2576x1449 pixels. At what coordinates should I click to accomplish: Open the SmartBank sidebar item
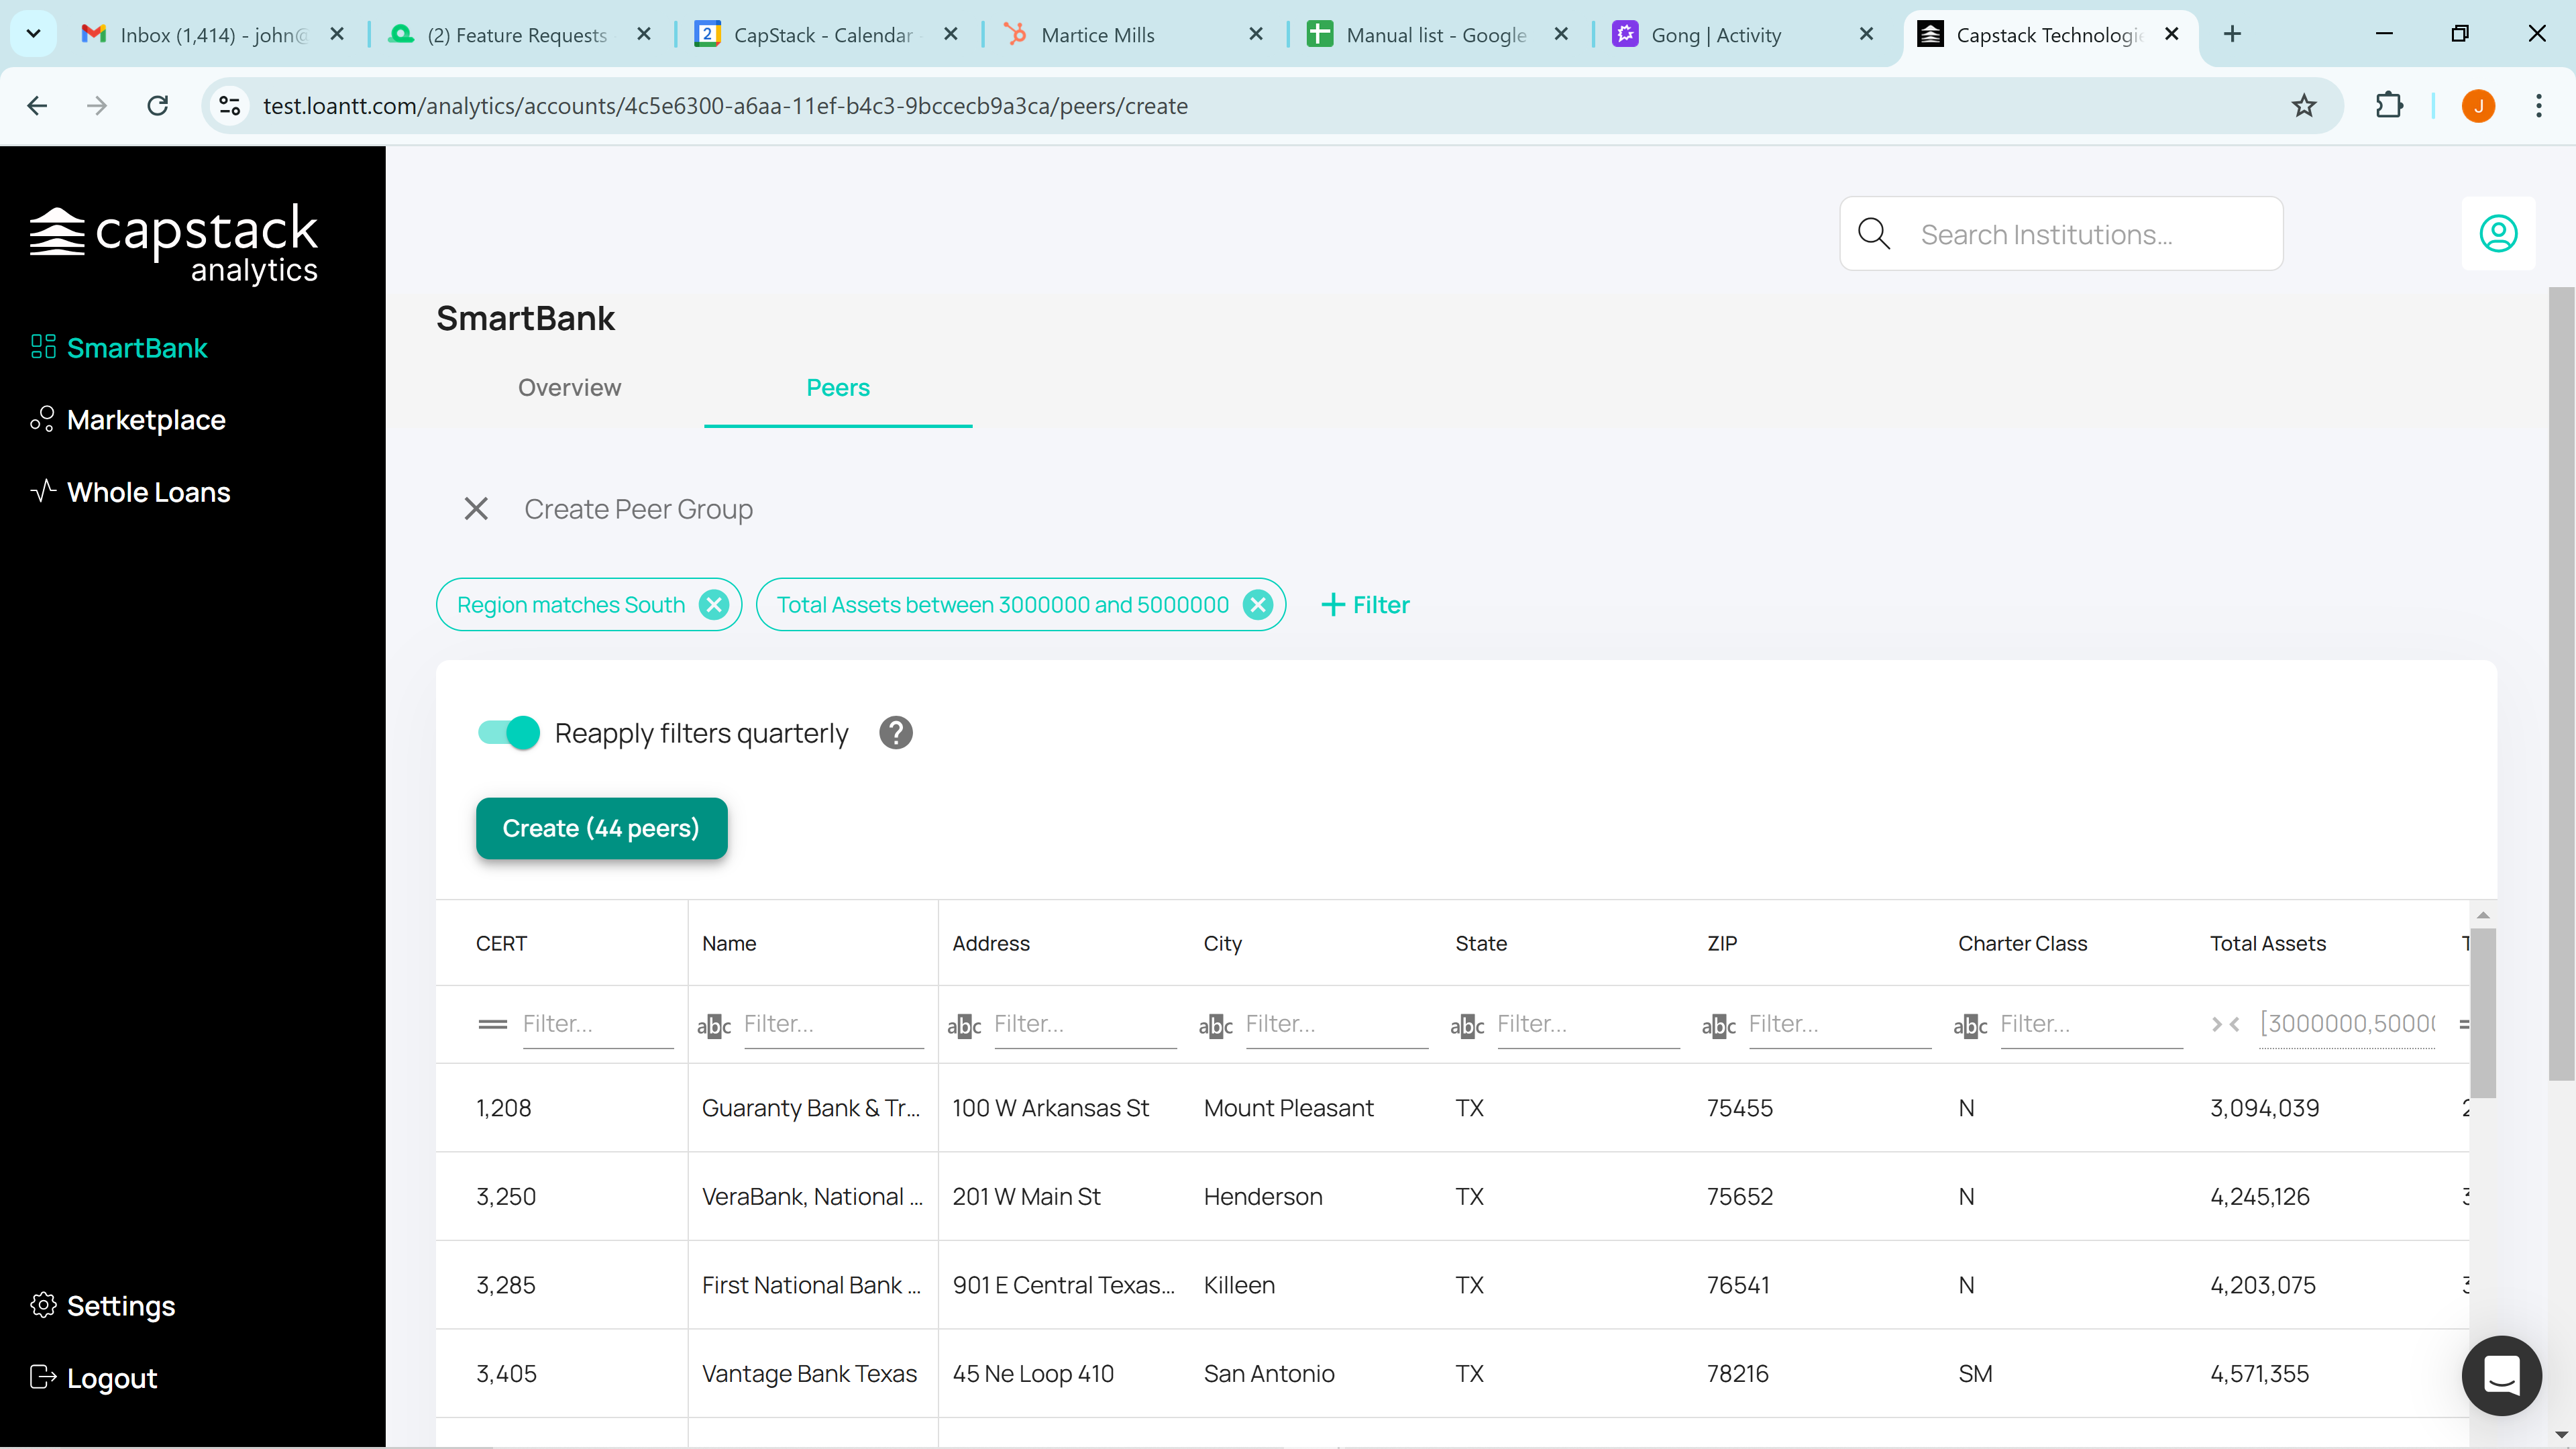(119, 347)
